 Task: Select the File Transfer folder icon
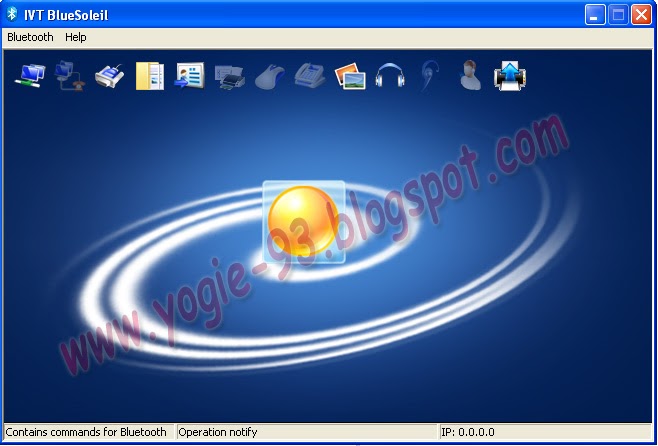point(150,76)
